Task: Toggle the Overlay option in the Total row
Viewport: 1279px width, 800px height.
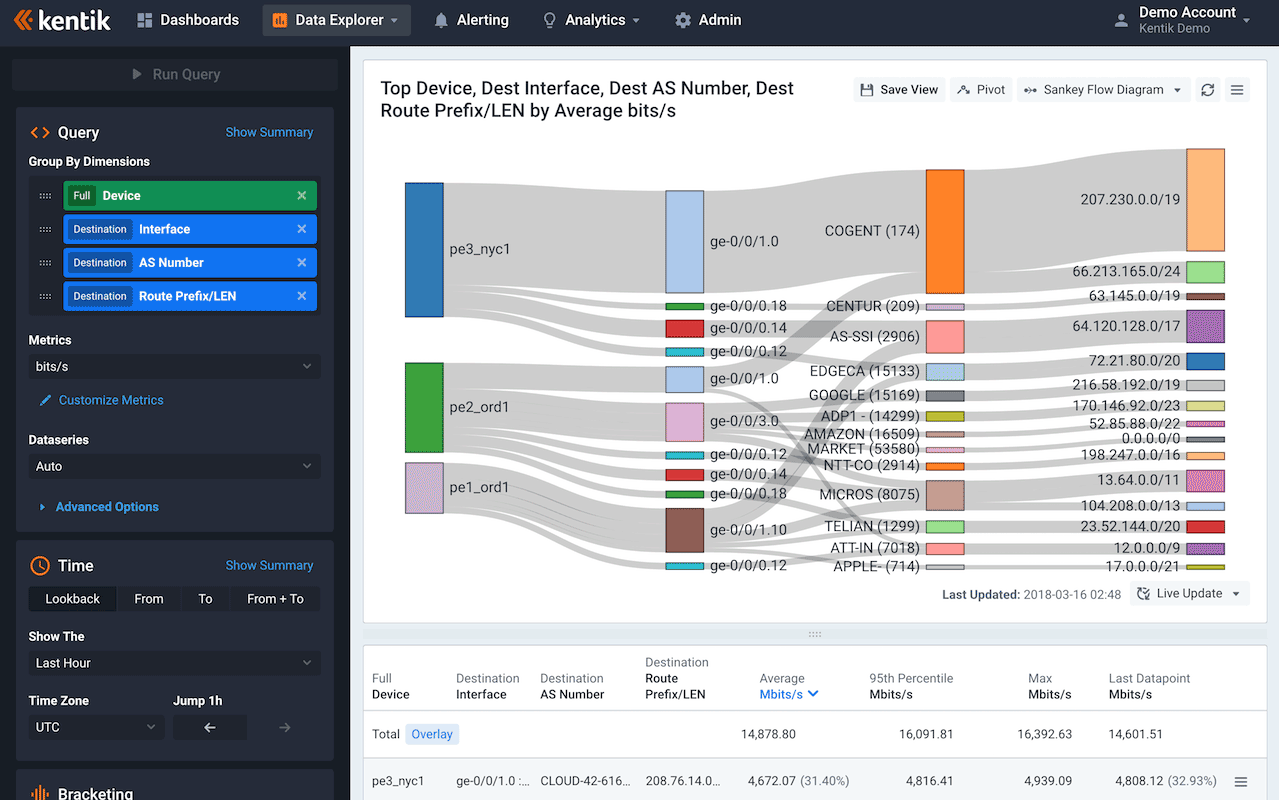Action: pyautogui.click(x=431, y=733)
